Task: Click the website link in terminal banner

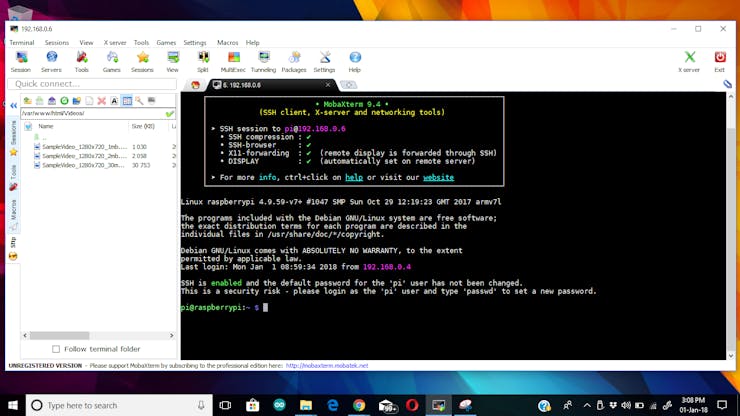Action: click(438, 178)
